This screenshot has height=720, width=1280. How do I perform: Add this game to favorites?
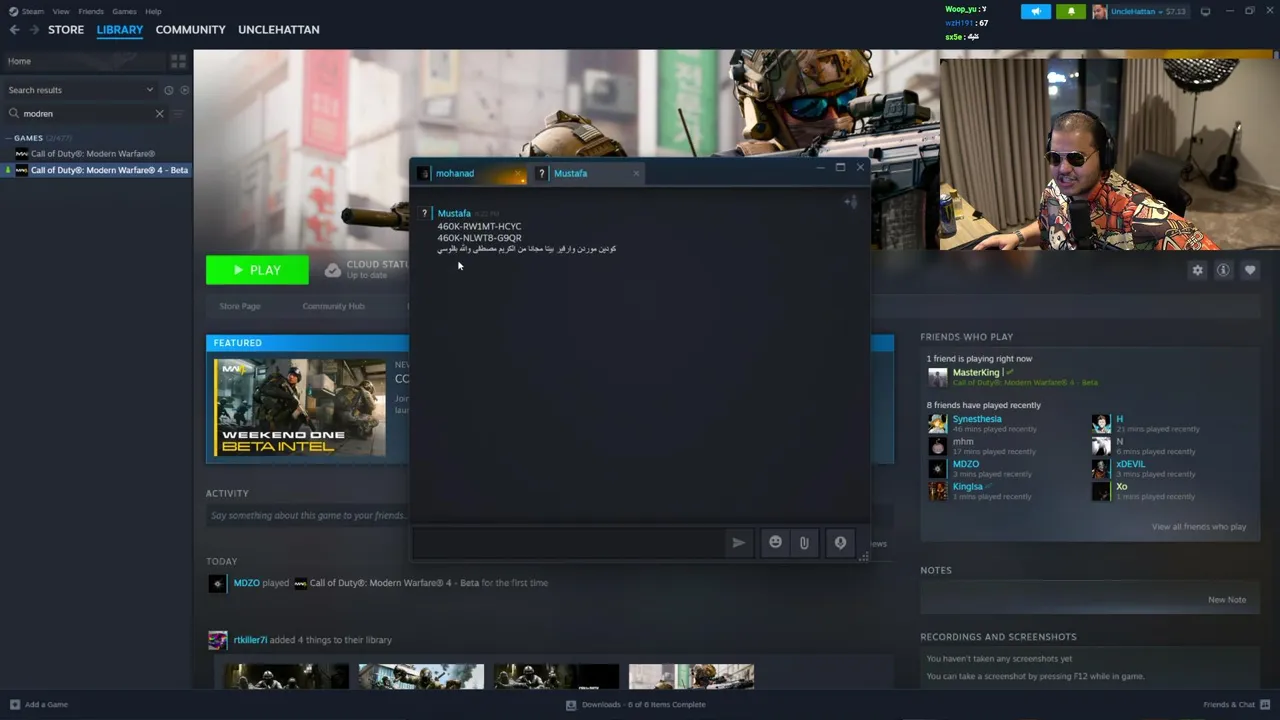(1250, 270)
